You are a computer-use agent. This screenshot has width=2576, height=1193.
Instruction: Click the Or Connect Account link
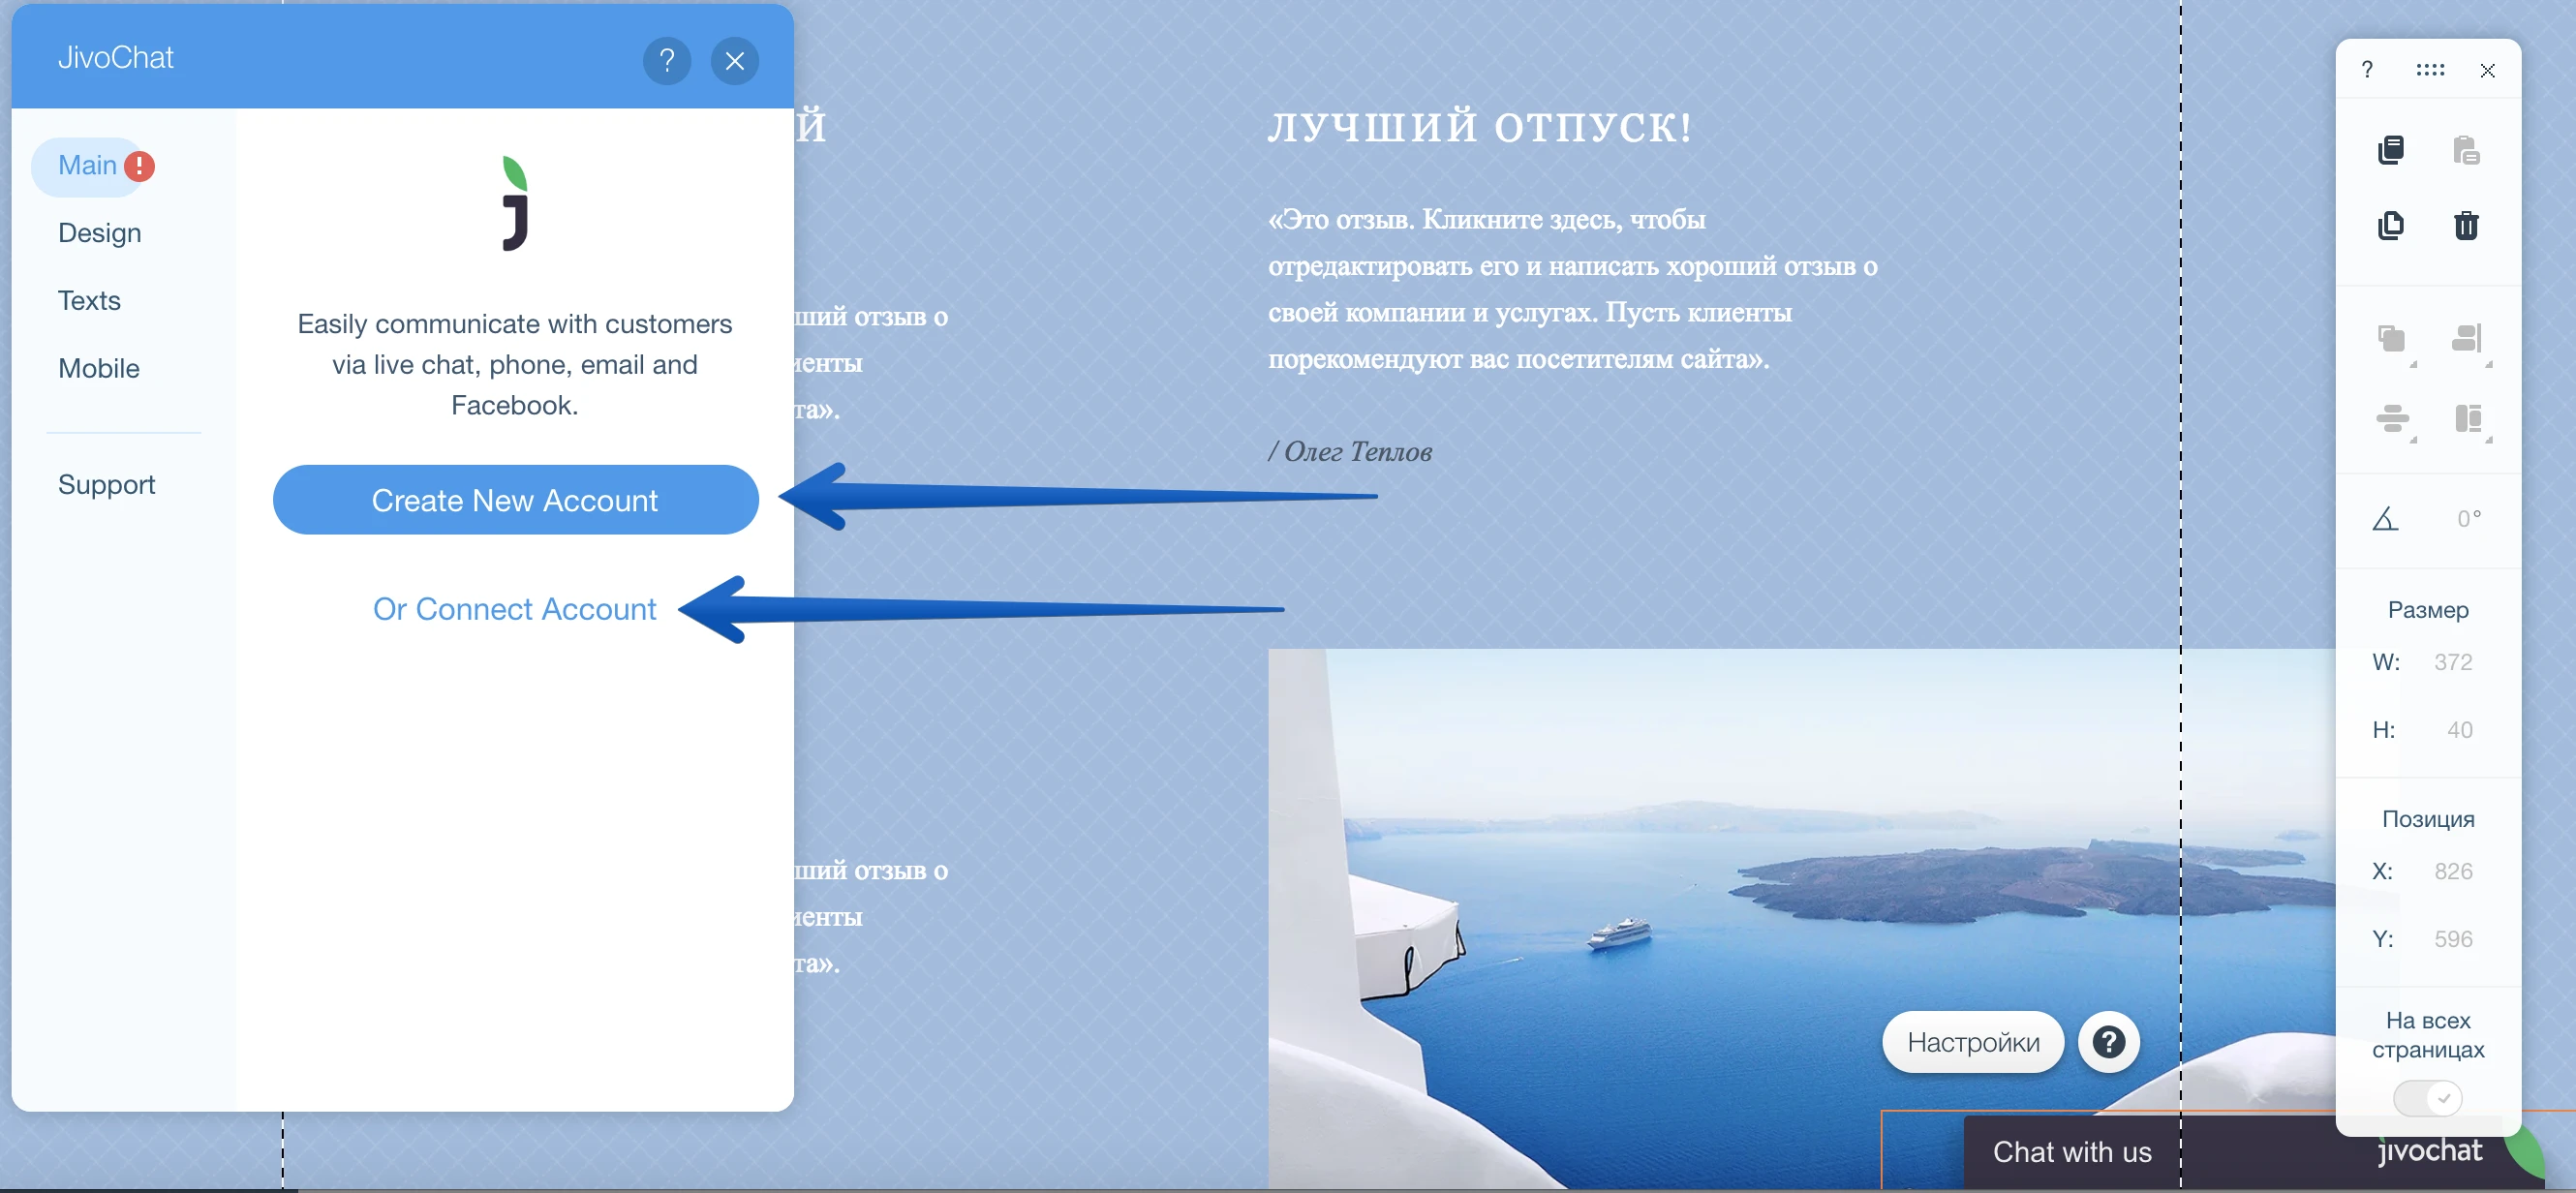pyautogui.click(x=514, y=609)
